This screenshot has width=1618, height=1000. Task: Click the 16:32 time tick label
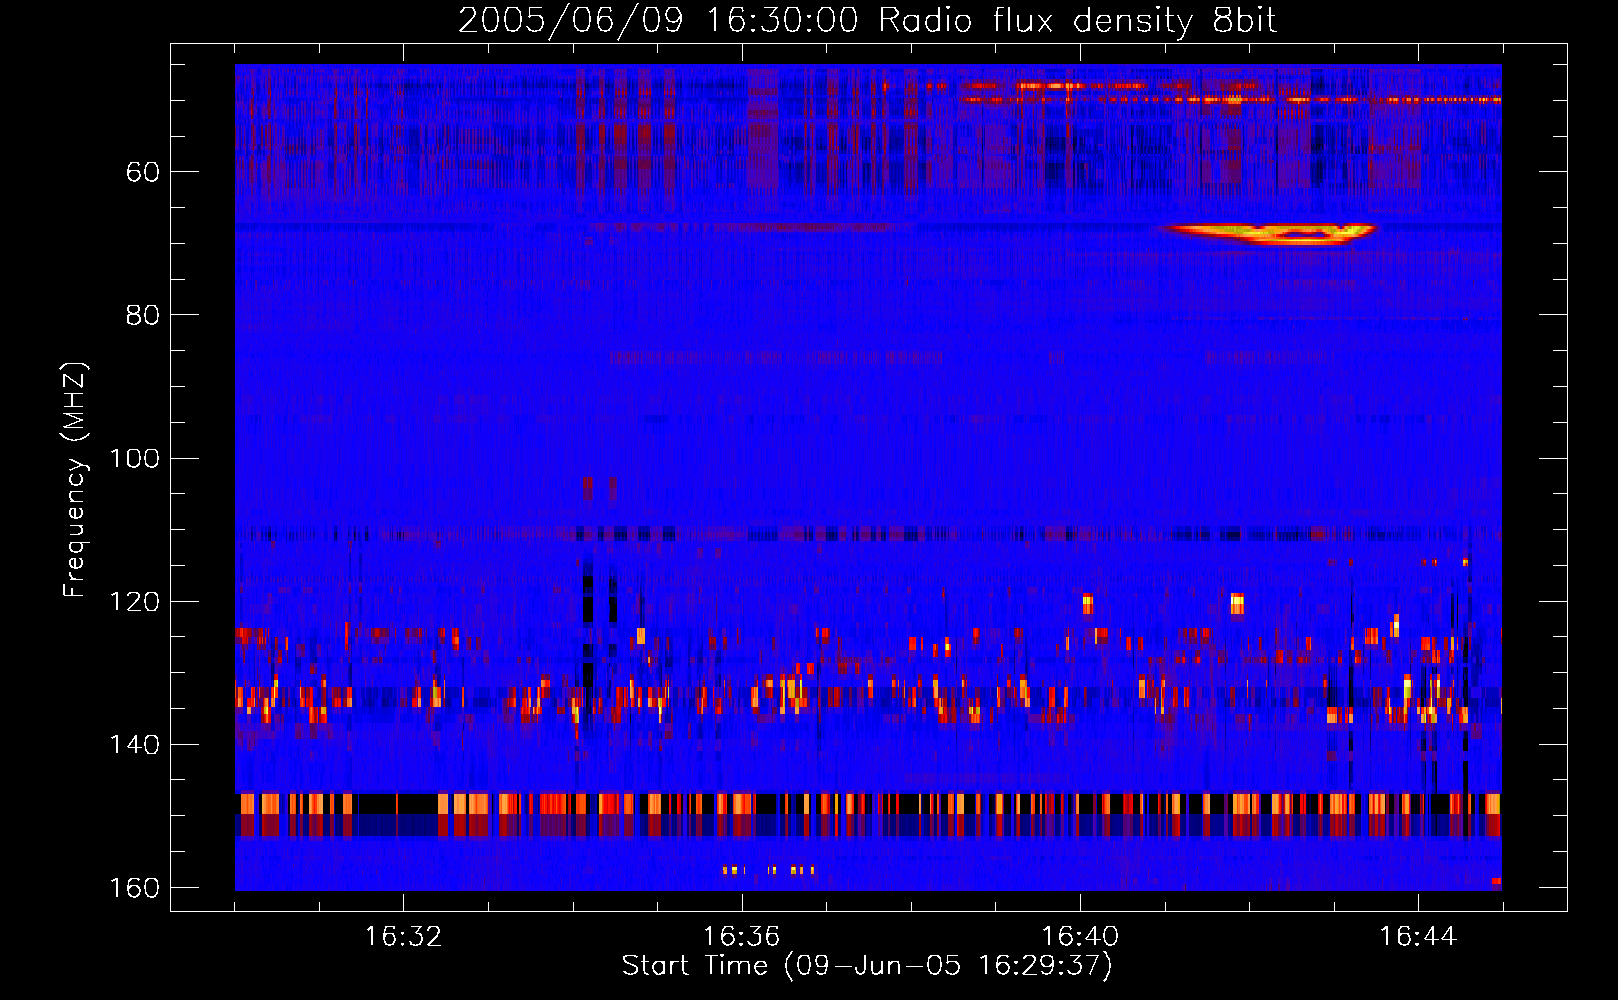403,936
